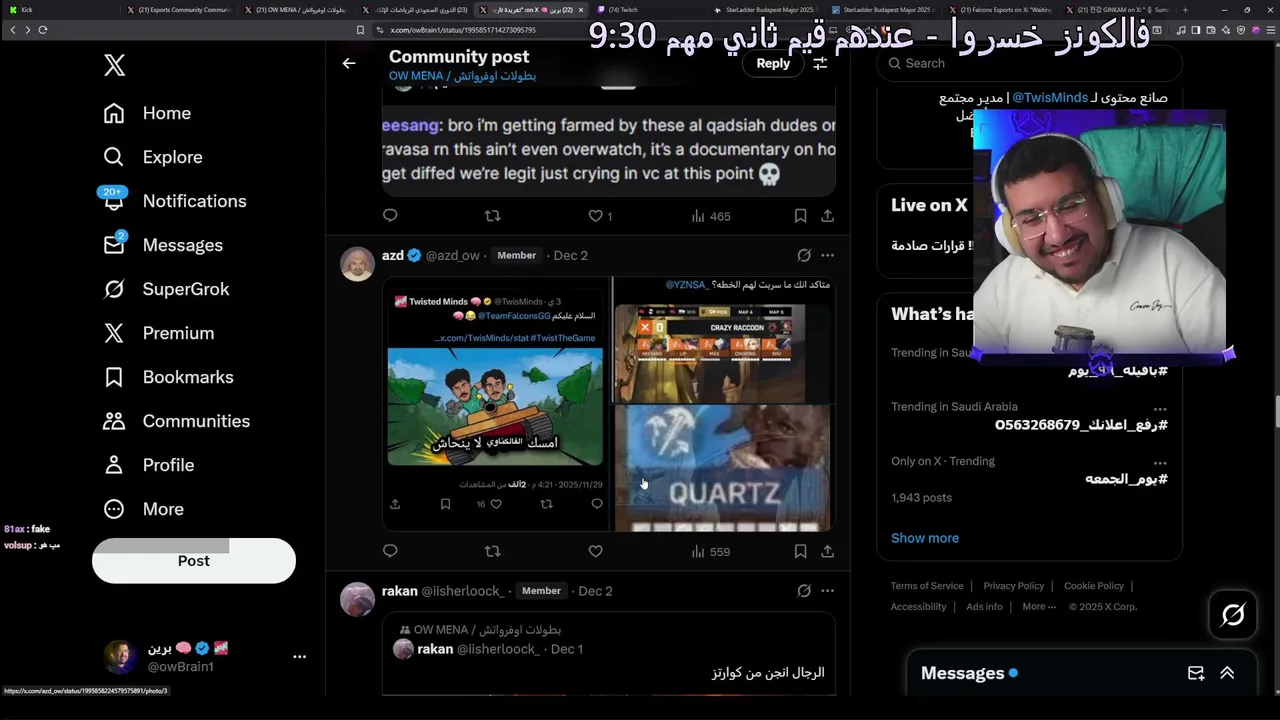Open the @TwisMinds mention link
The height and width of the screenshot is (720, 1280).
pos(1050,97)
